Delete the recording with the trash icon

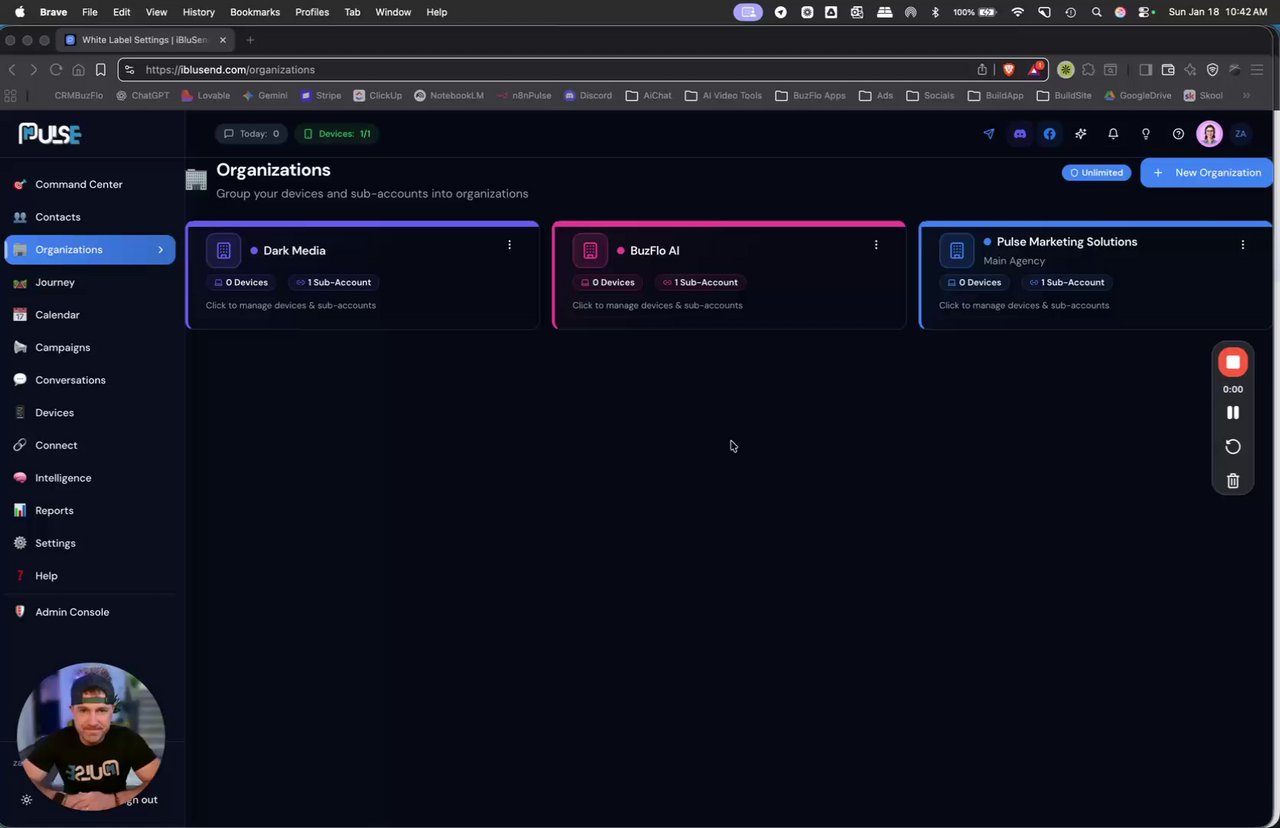(x=1233, y=481)
